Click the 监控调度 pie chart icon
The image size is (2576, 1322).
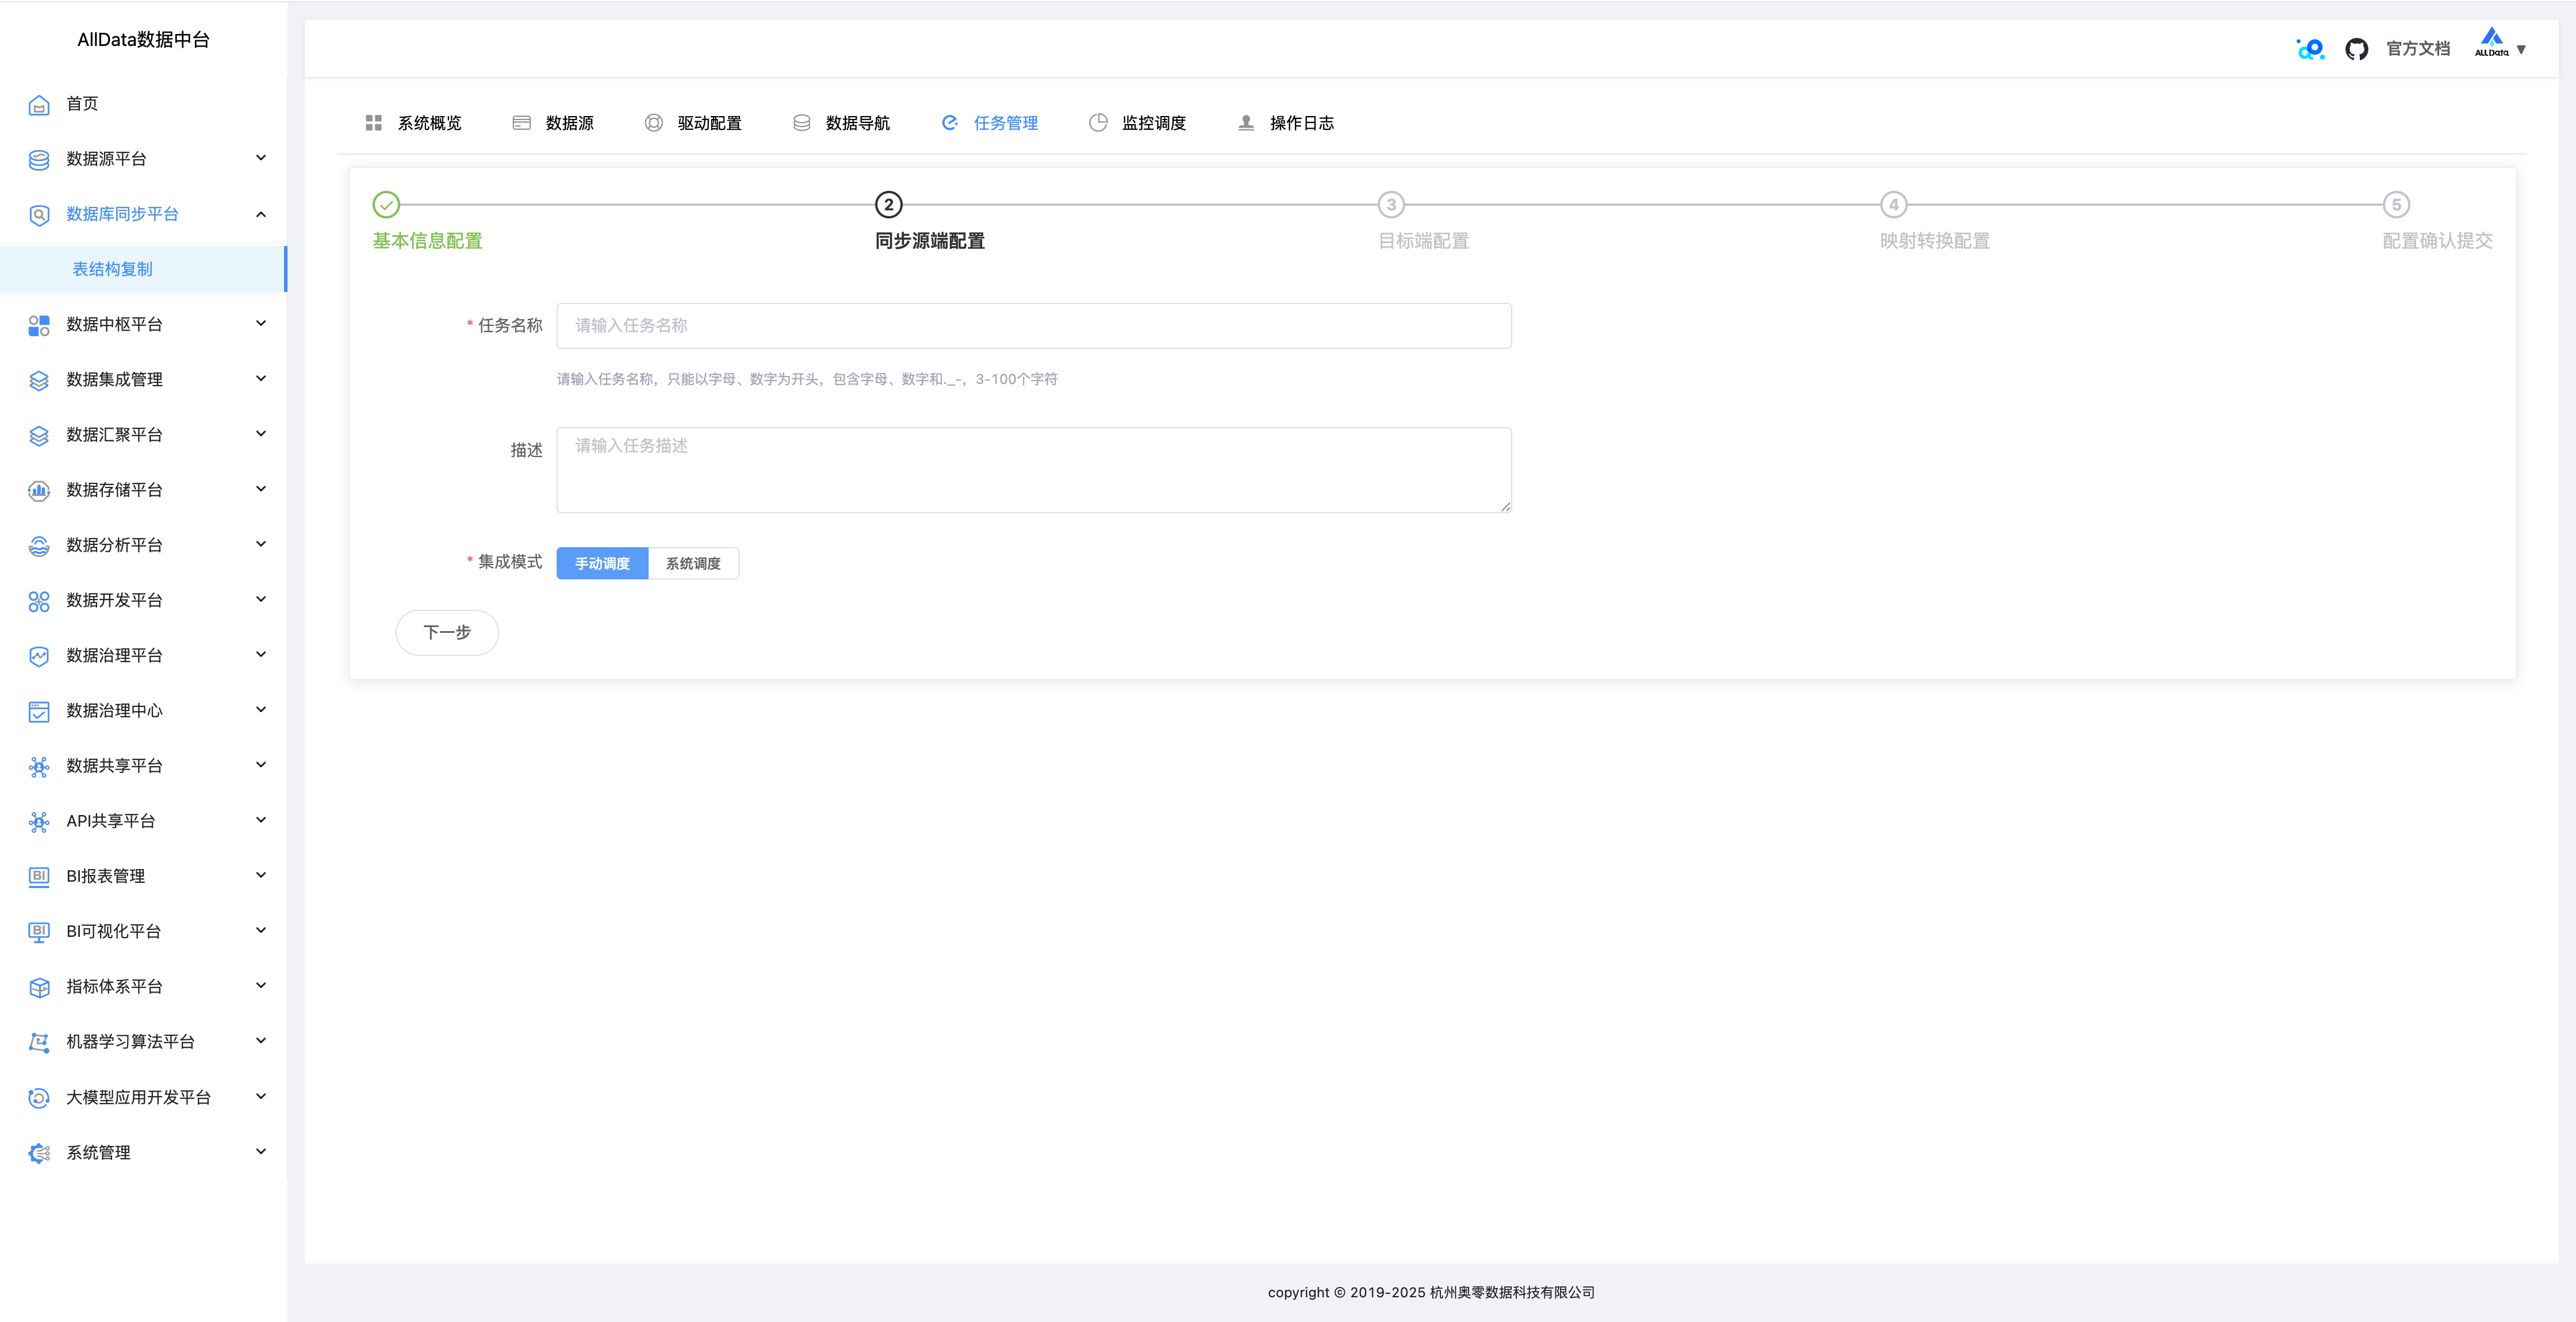click(1098, 123)
